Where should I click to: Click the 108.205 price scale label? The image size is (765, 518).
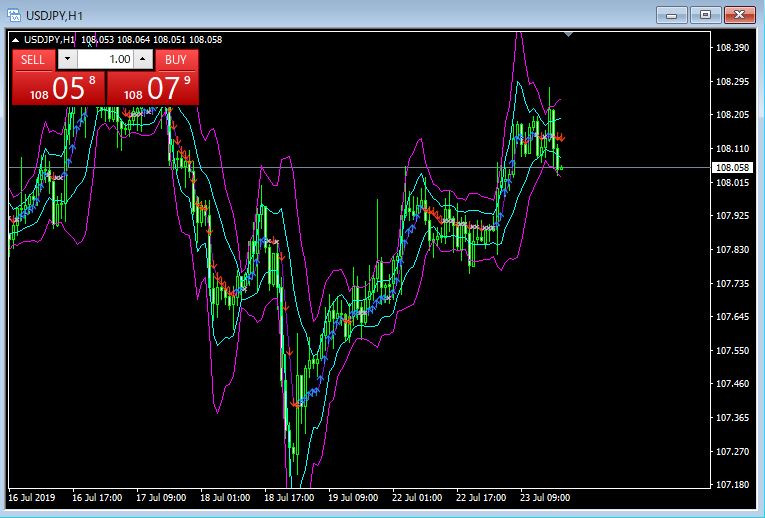click(732, 115)
